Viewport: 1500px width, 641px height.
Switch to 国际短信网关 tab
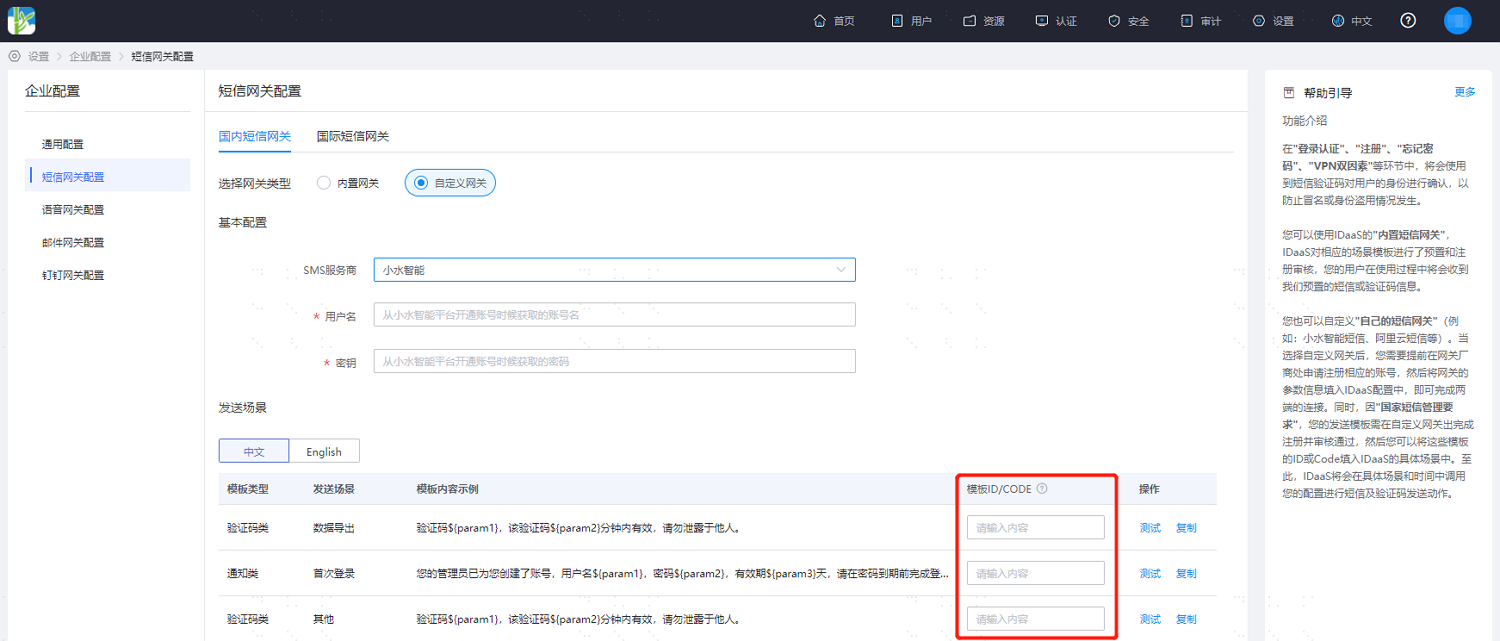[x=353, y=136]
